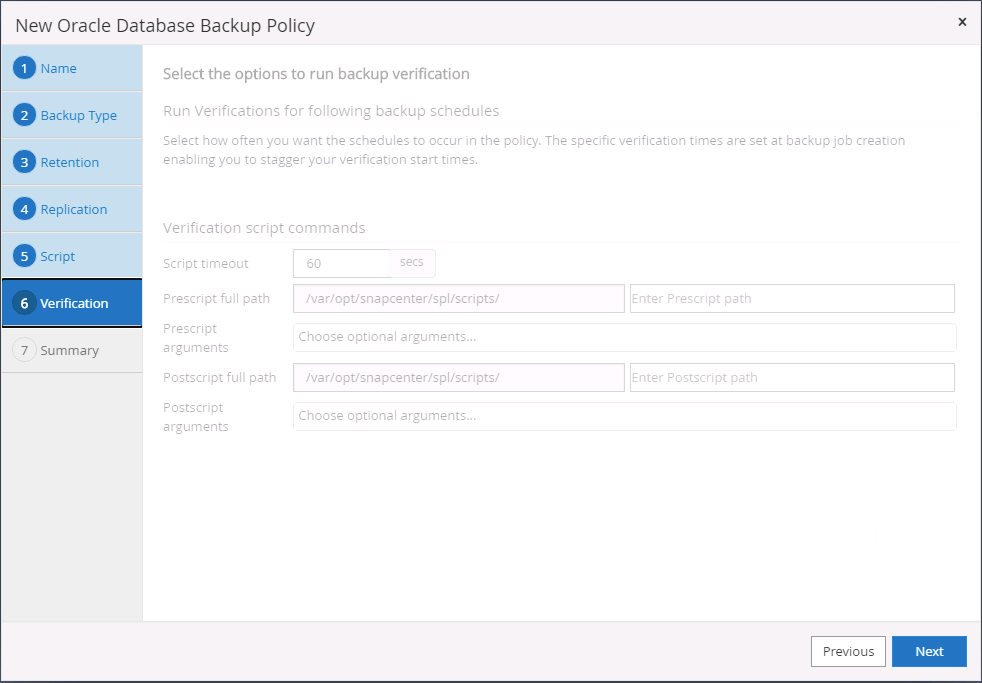Click the step 7 Summary badge
Image resolution: width=982 pixels, height=683 pixels.
click(x=25, y=350)
